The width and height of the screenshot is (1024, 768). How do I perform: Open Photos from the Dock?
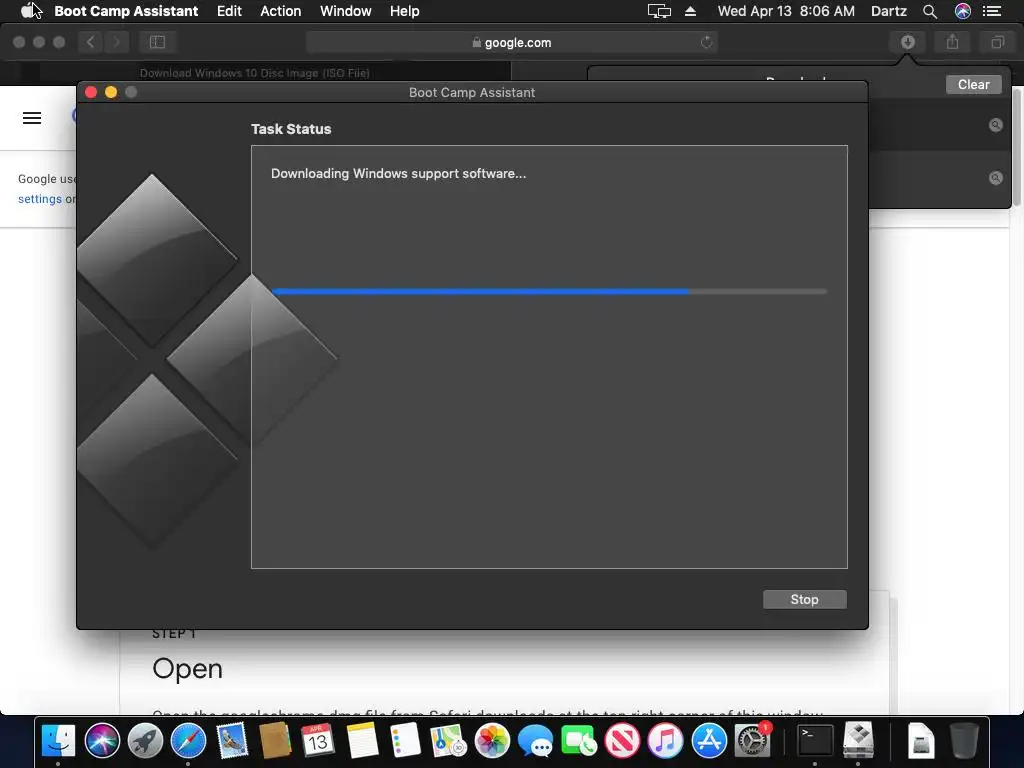492,741
